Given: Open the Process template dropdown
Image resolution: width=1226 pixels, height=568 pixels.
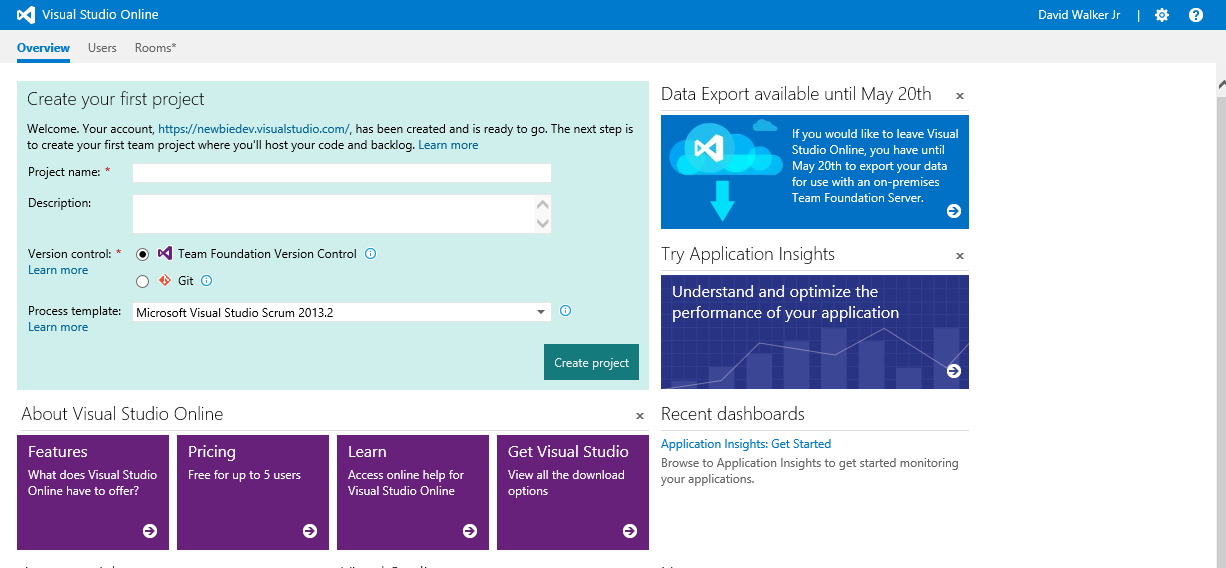Looking at the screenshot, I should pyautogui.click(x=342, y=312).
